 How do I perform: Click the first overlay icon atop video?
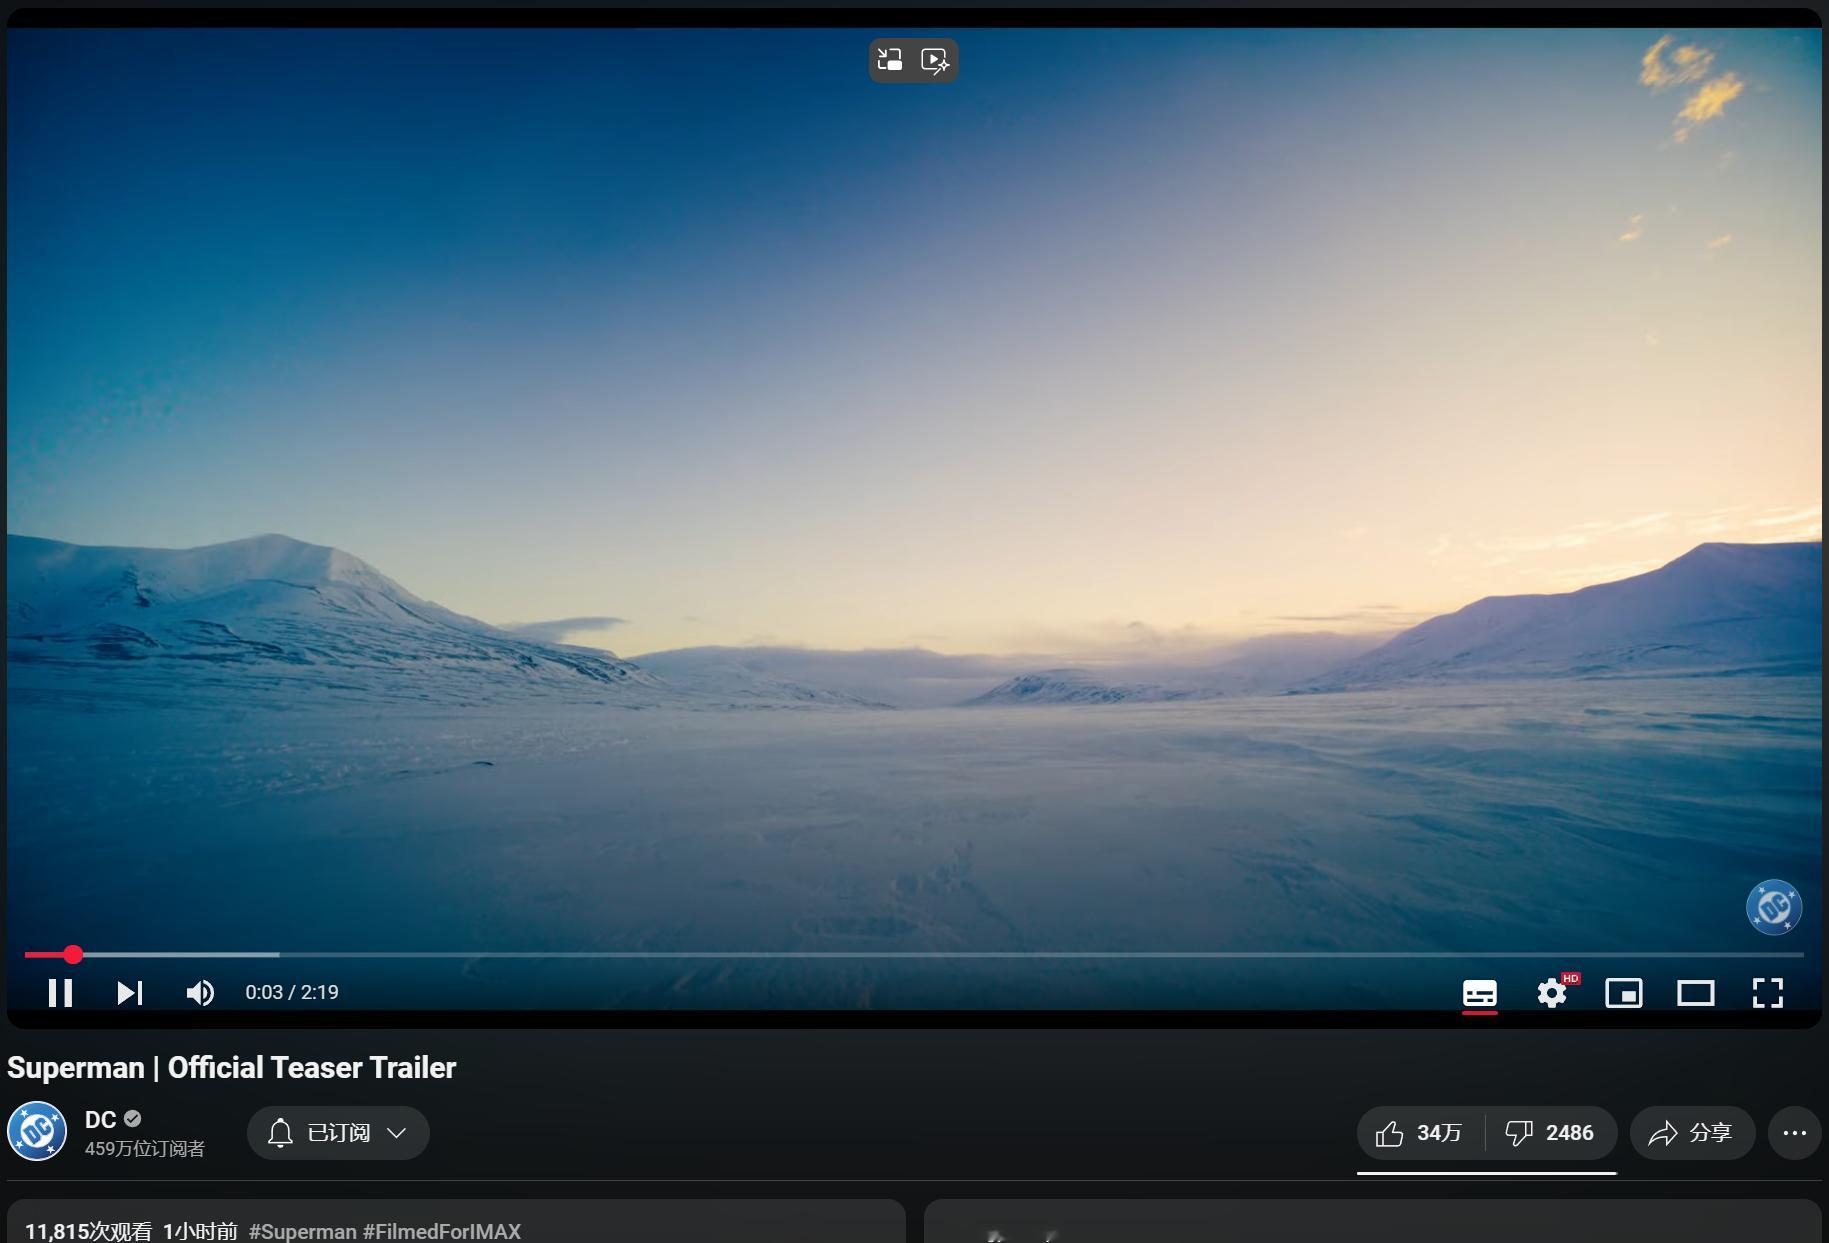(x=890, y=60)
